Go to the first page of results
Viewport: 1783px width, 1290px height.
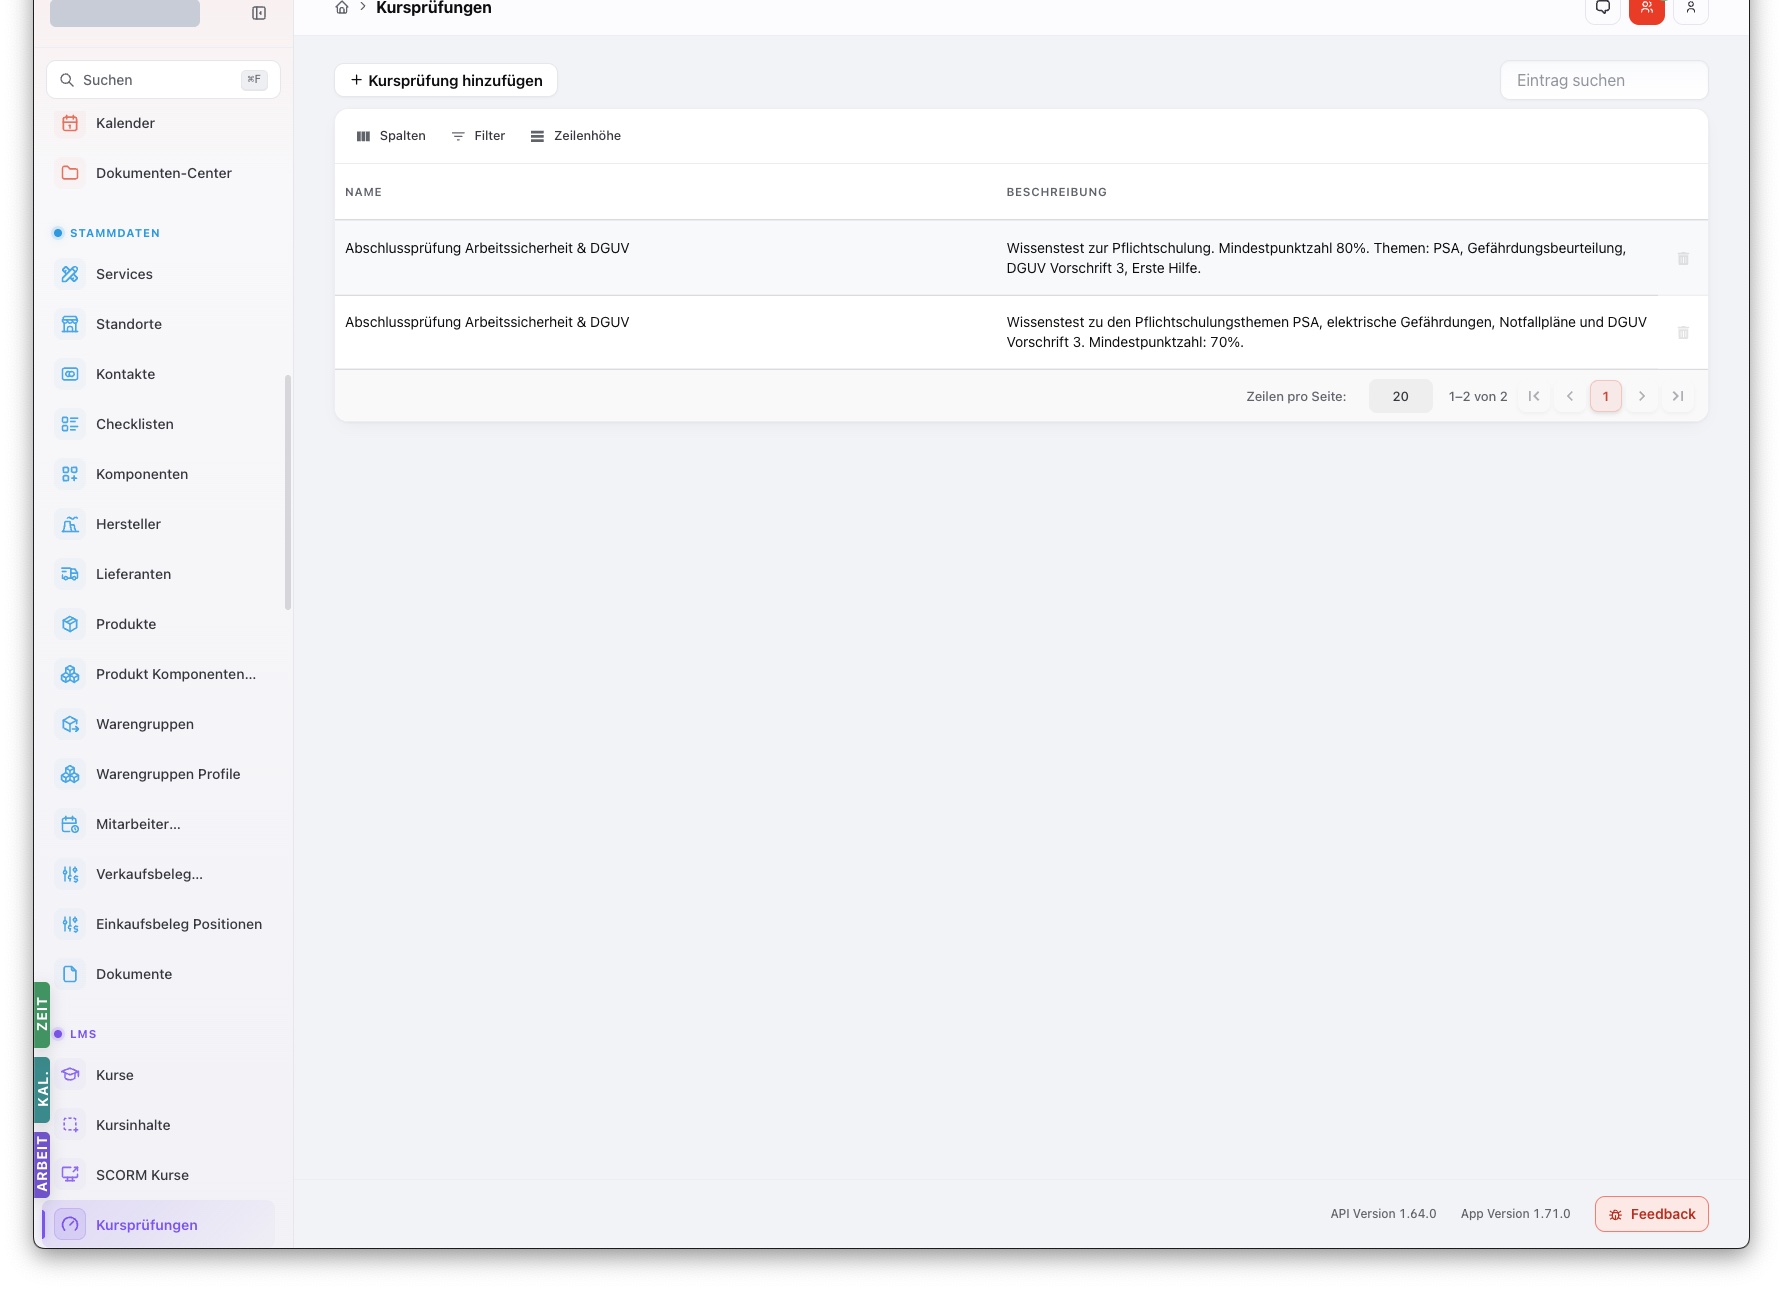point(1534,396)
